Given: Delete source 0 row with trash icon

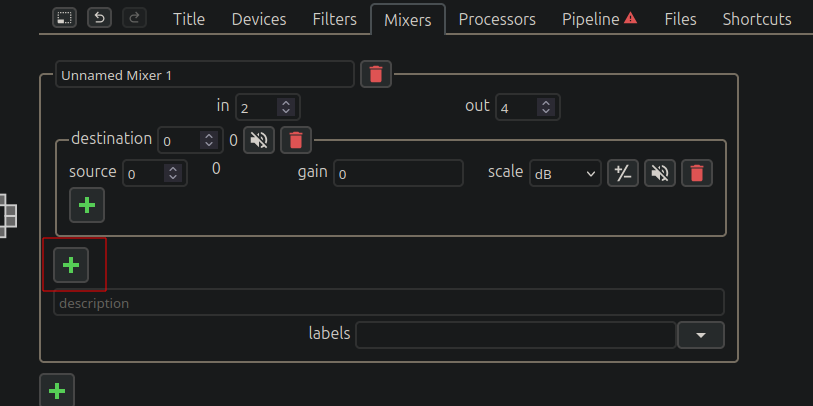Looking at the screenshot, I should (x=697, y=173).
